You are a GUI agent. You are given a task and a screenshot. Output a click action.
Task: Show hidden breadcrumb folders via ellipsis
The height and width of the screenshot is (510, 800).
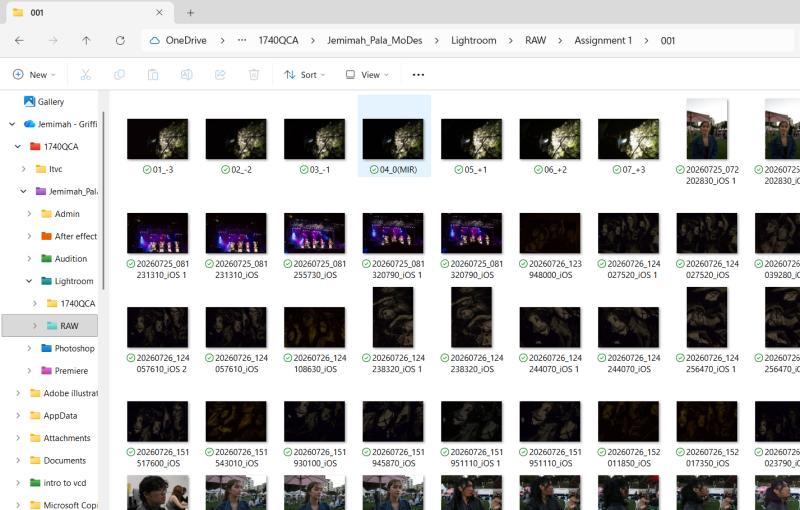click(x=242, y=40)
